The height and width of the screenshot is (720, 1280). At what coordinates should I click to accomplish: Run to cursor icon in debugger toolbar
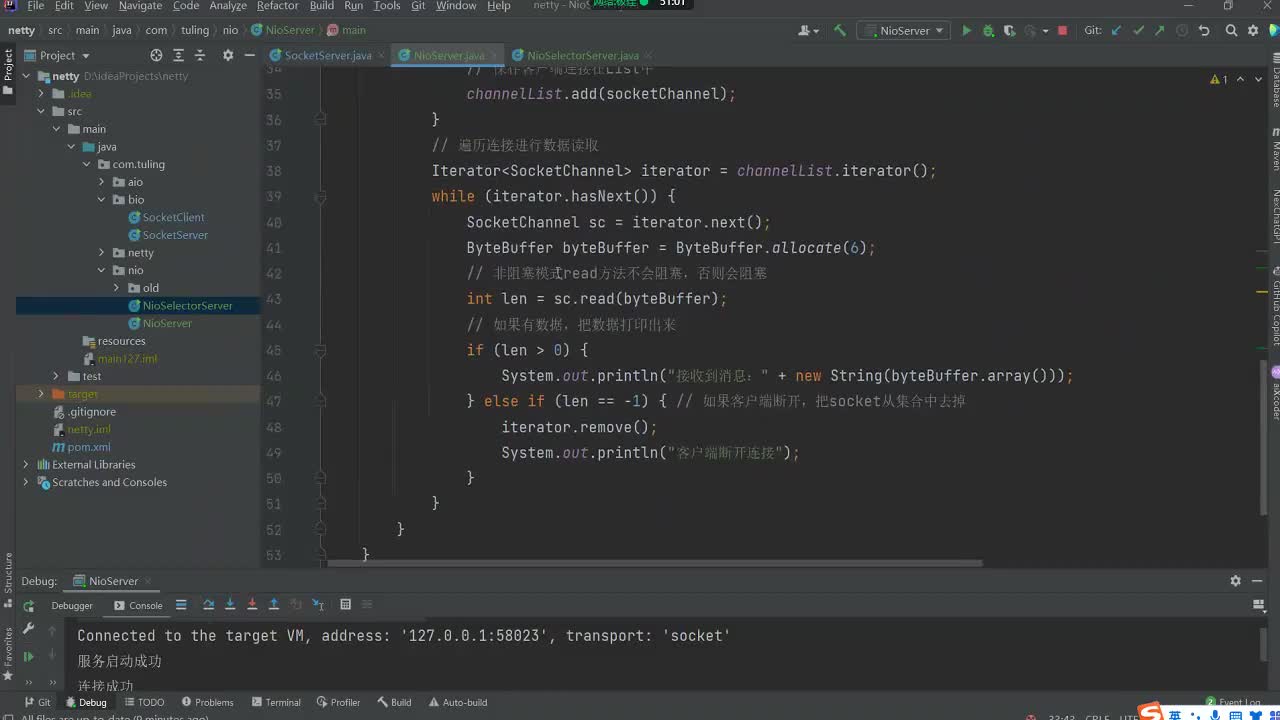[318, 605]
